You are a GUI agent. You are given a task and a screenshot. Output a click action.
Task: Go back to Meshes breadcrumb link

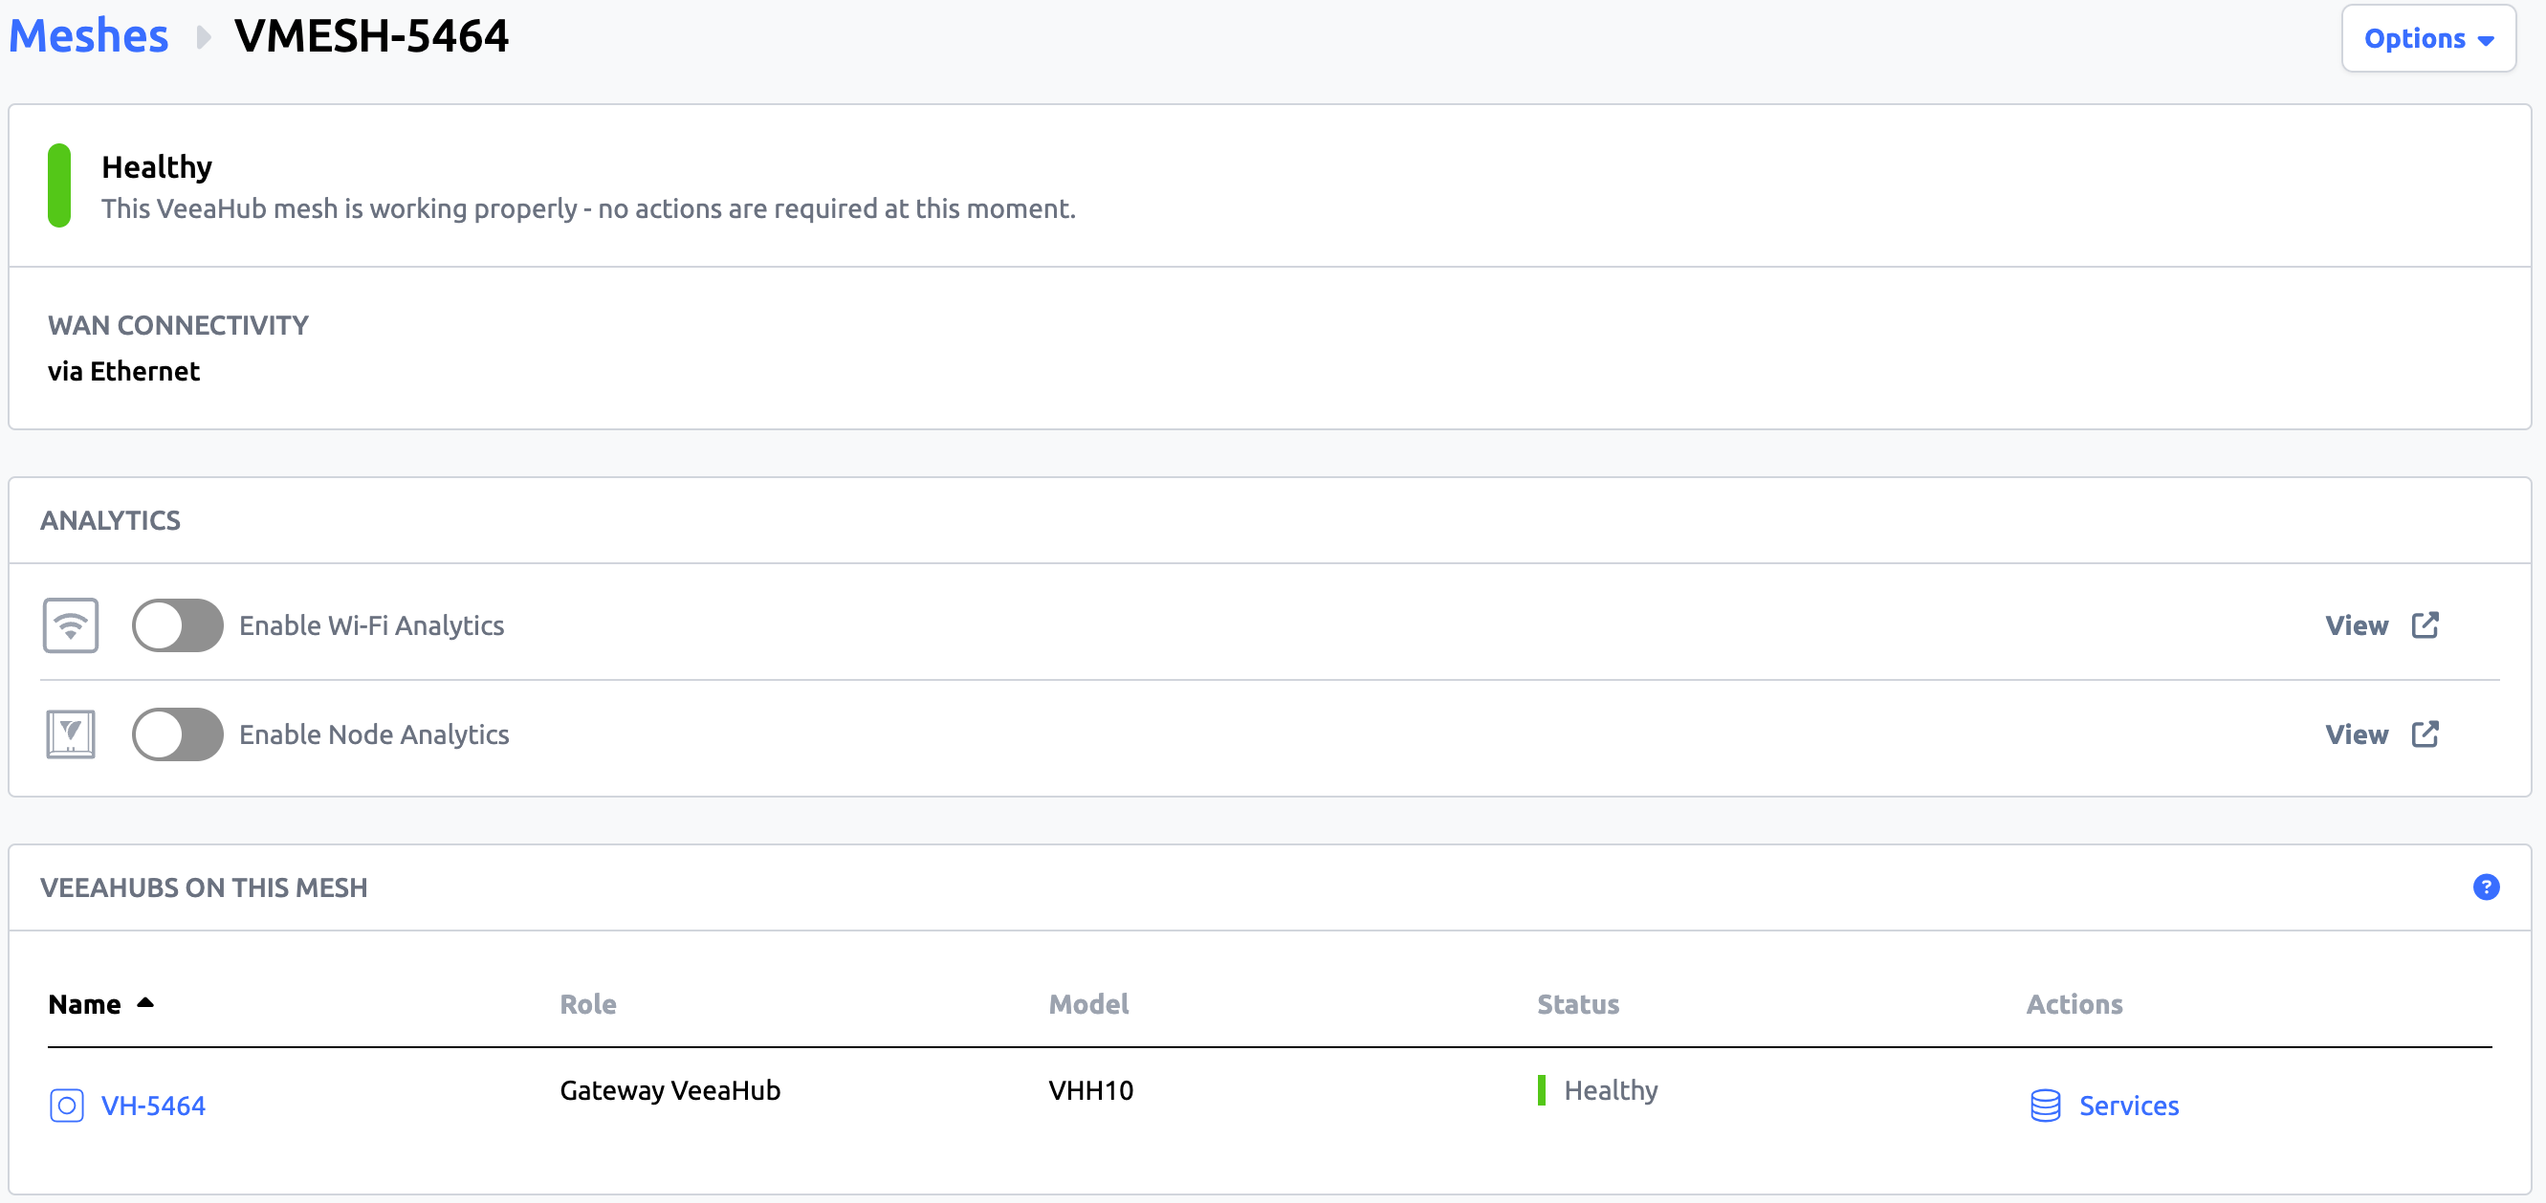pos(88,36)
